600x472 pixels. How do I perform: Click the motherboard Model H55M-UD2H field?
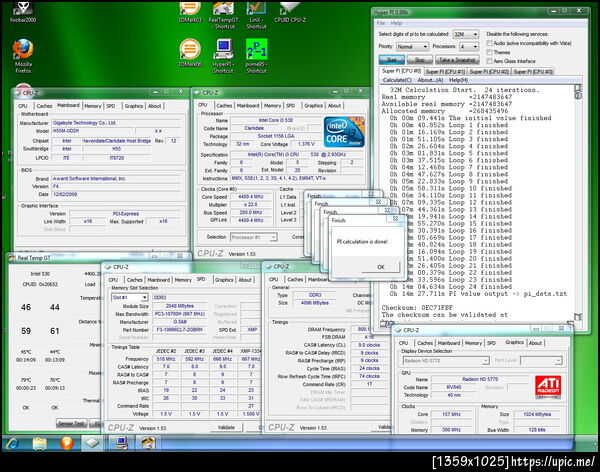point(92,131)
